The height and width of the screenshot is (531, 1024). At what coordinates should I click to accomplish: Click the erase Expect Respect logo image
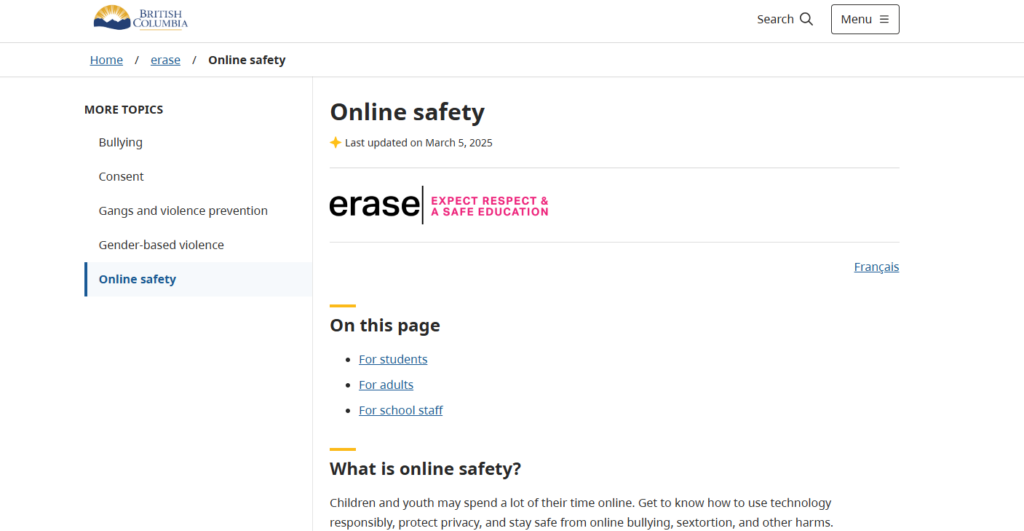click(439, 205)
